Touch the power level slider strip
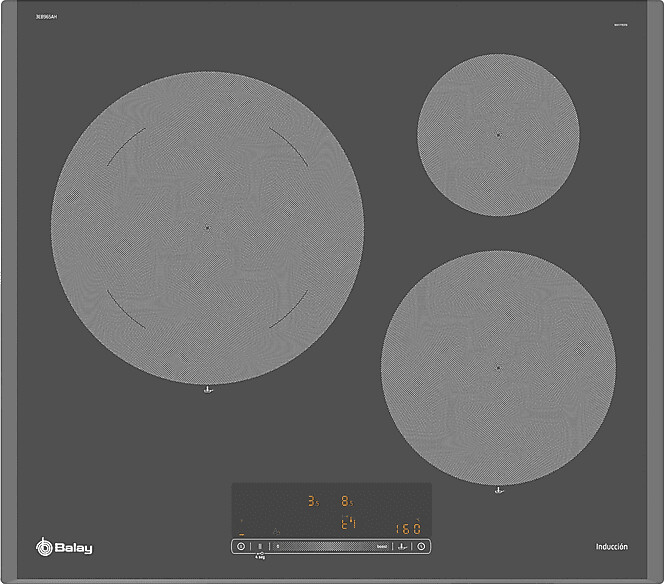 coord(325,547)
